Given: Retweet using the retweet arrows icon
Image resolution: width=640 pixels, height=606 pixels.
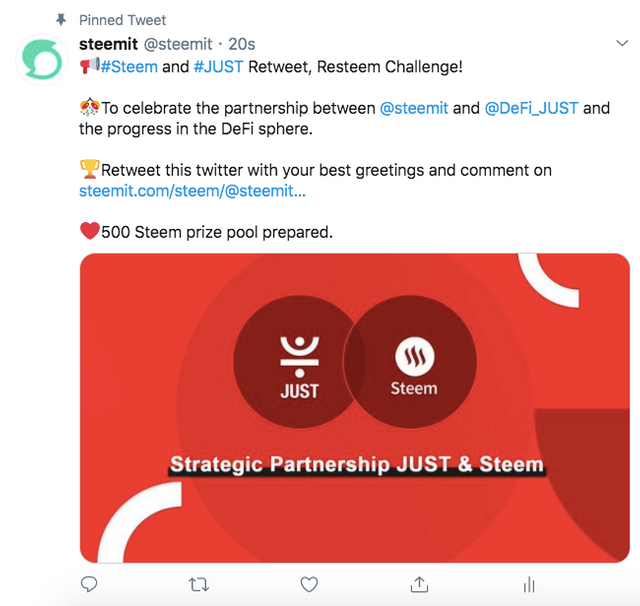Looking at the screenshot, I should click(199, 585).
